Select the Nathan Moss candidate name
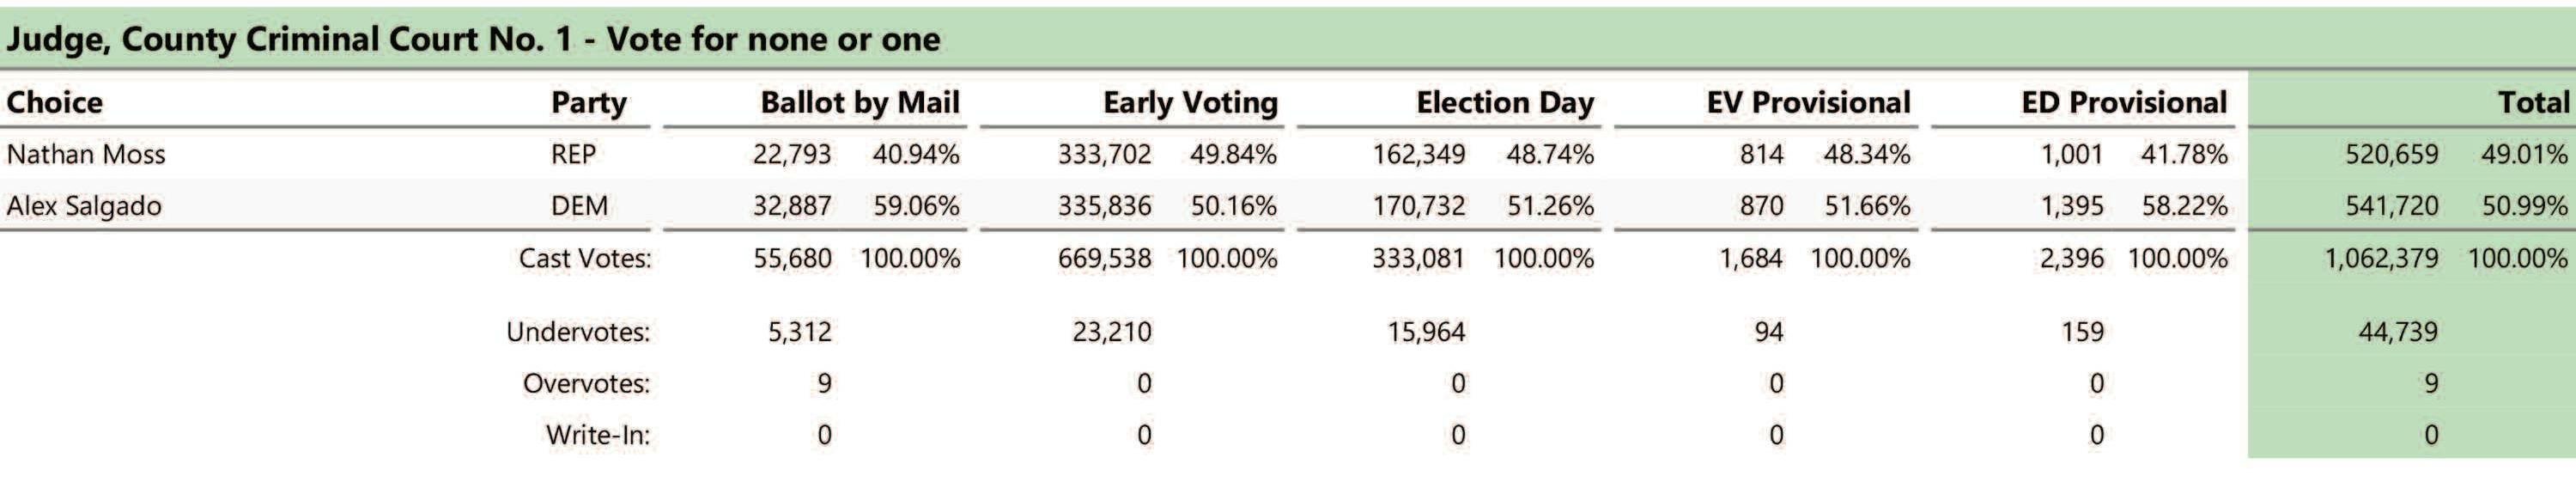 point(86,154)
